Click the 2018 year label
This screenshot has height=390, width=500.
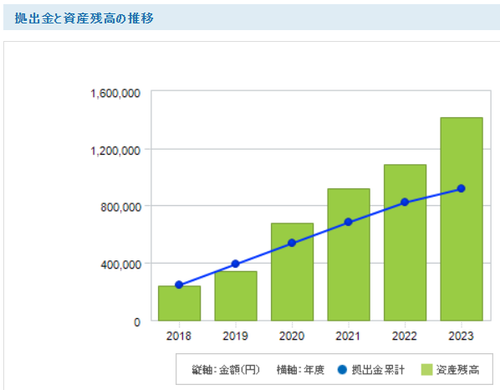(179, 336)
